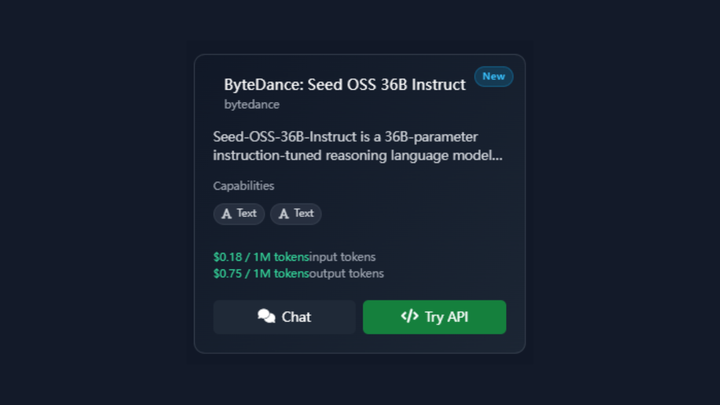Visit the bytedance provider link
The height and width of the screenshot is (405, 720).
[251, 104]
